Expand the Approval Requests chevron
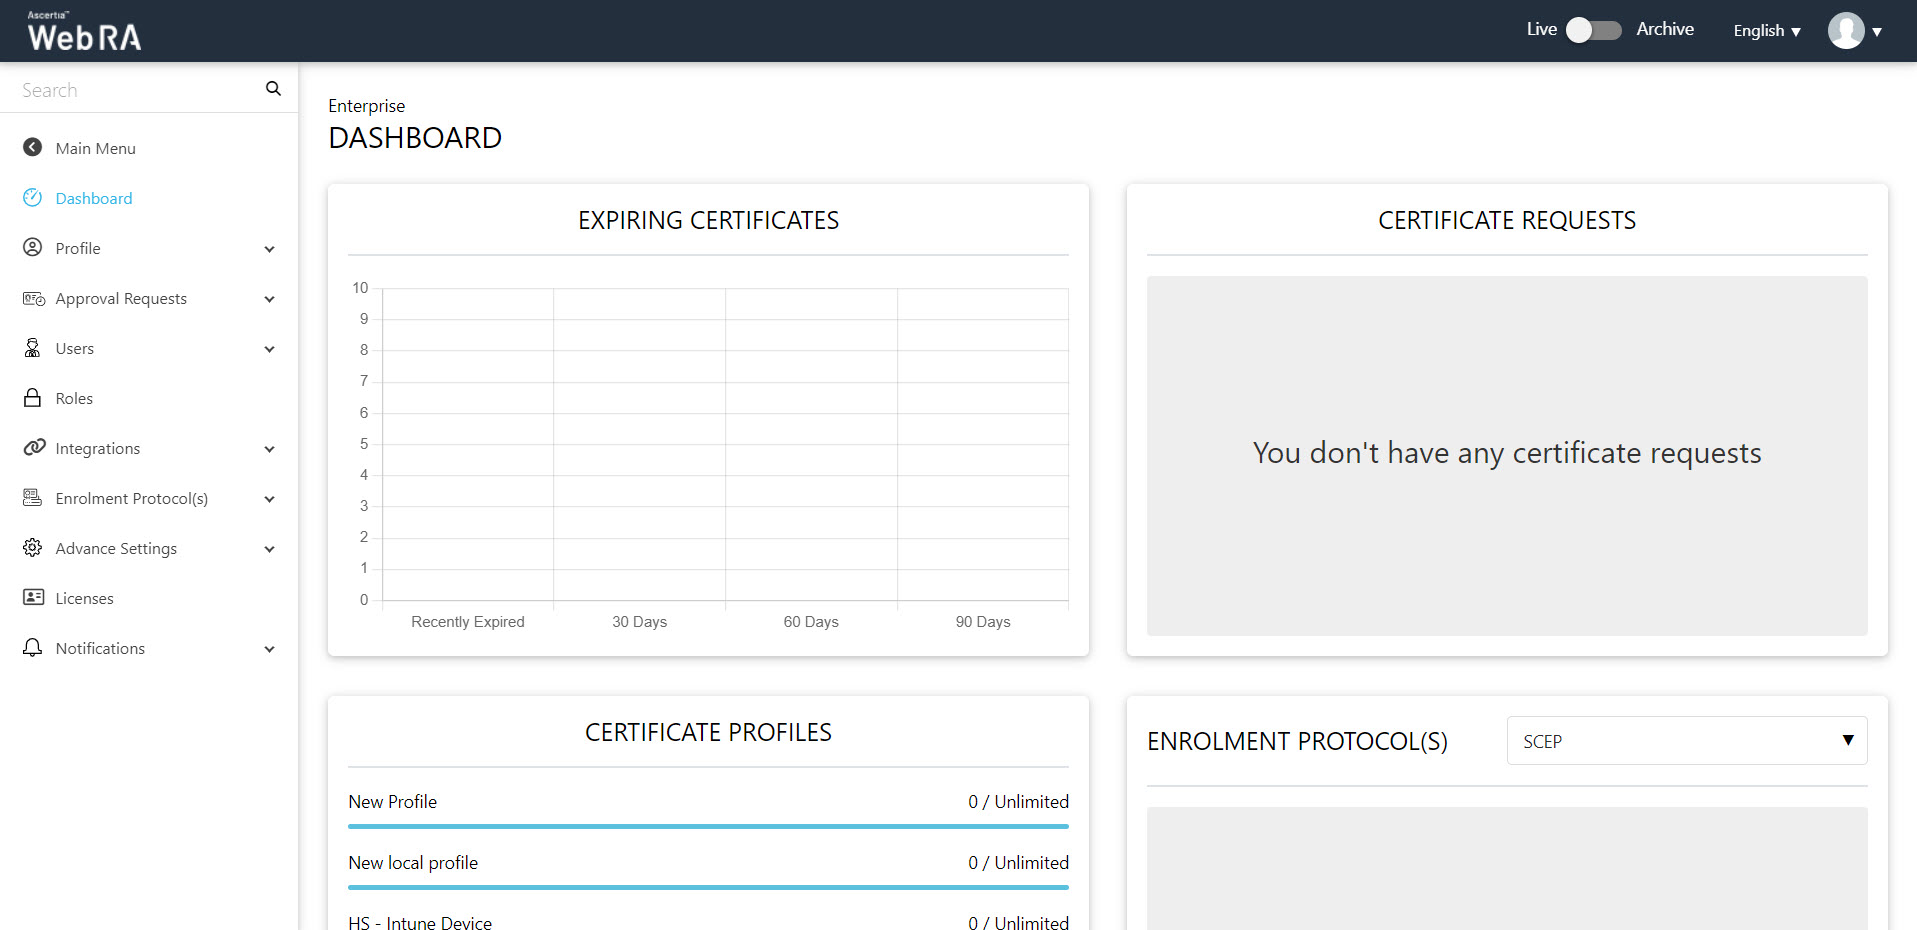The width and height of the screenshot is (1917, 930). pyautogui.click(x=269, y=299)
